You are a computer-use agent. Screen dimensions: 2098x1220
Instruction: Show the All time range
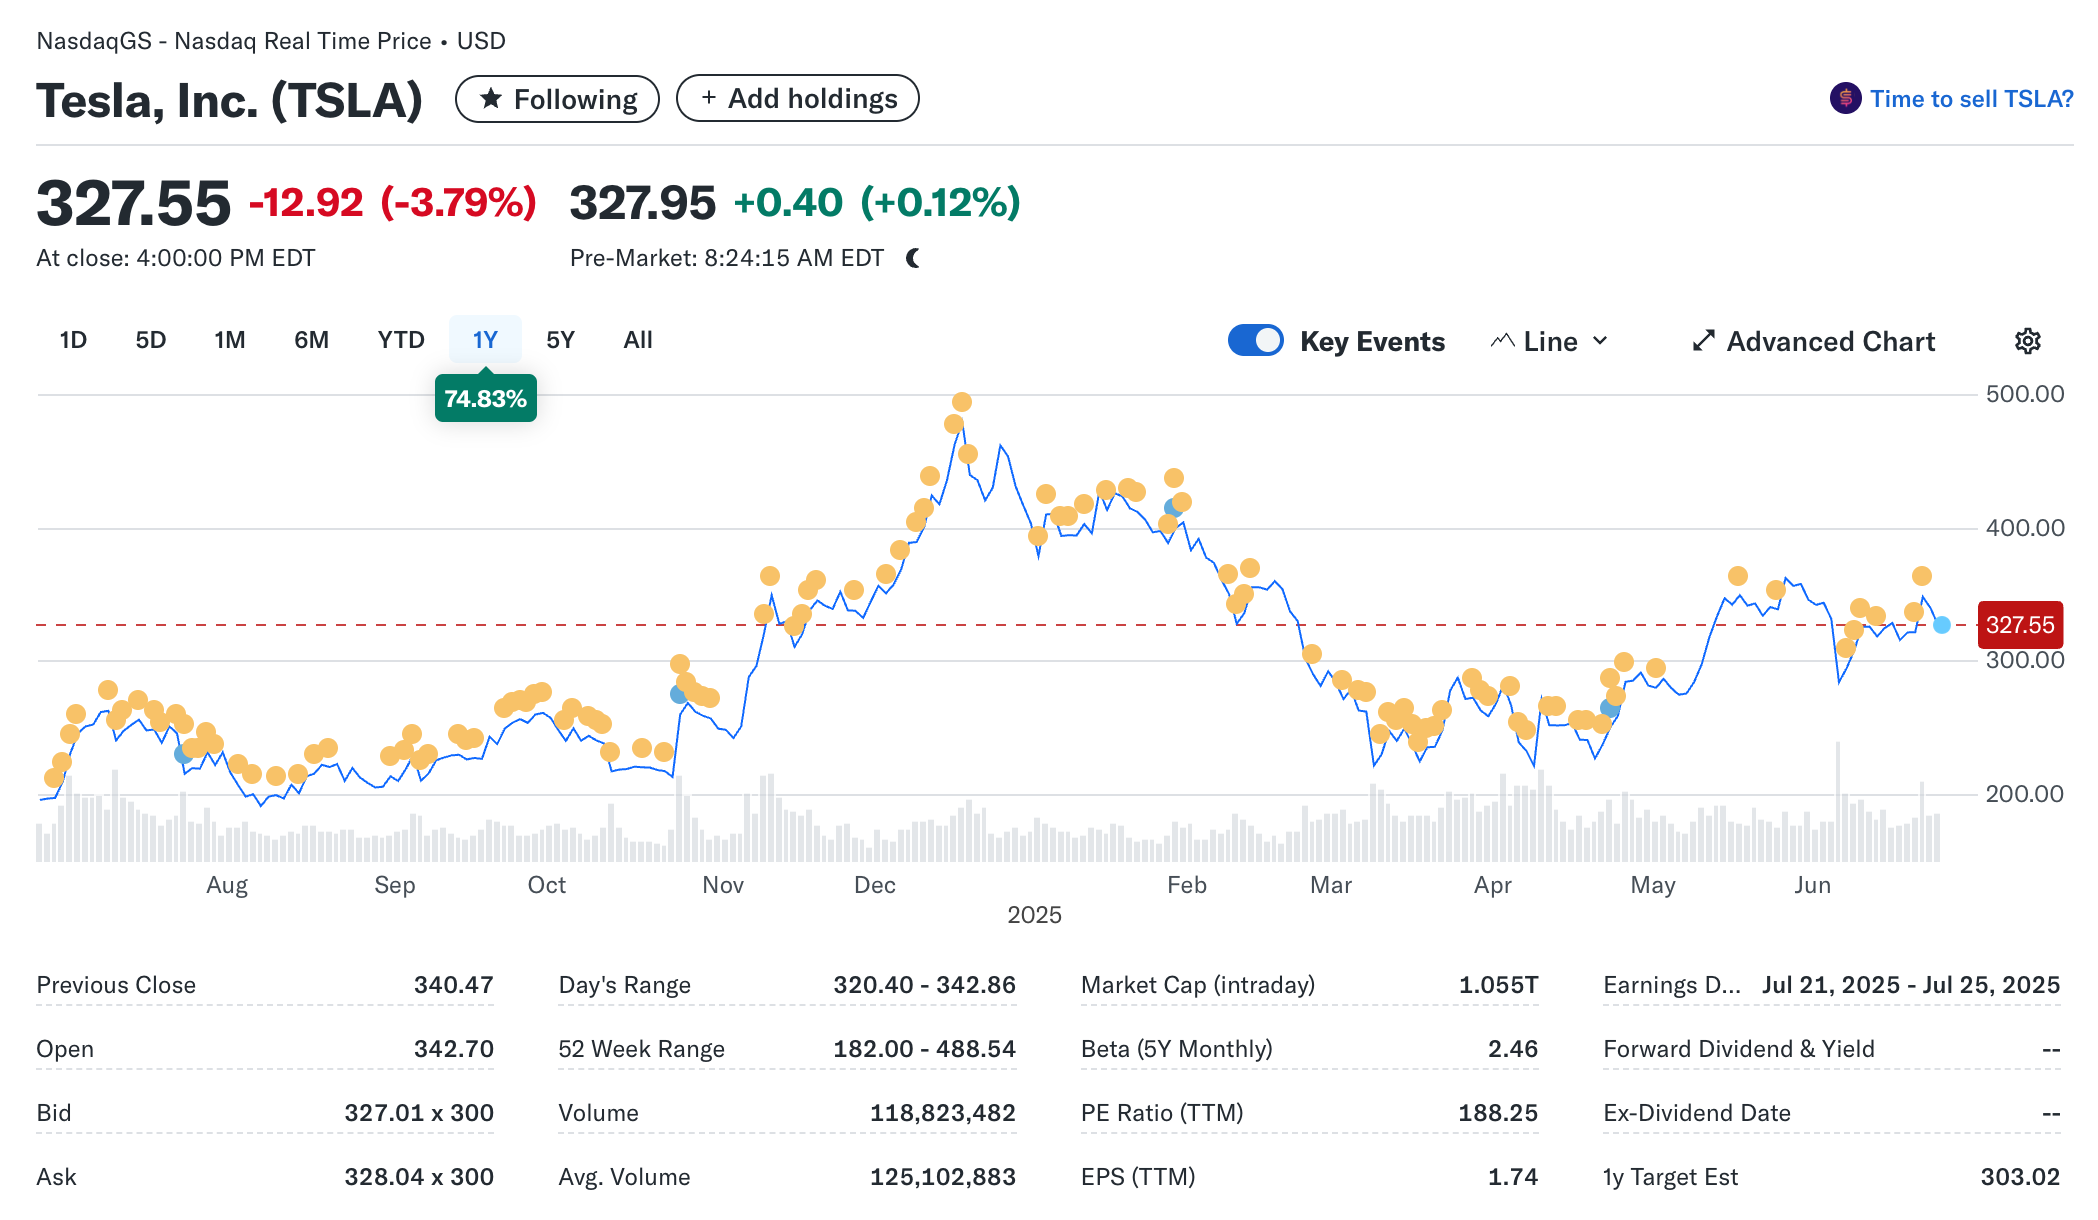click(638, 340)
